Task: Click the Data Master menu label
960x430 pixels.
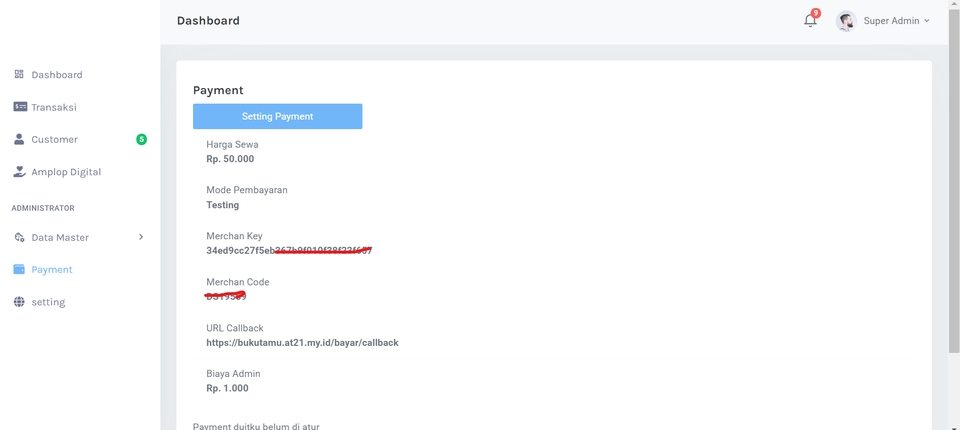Action: [60, 238]
